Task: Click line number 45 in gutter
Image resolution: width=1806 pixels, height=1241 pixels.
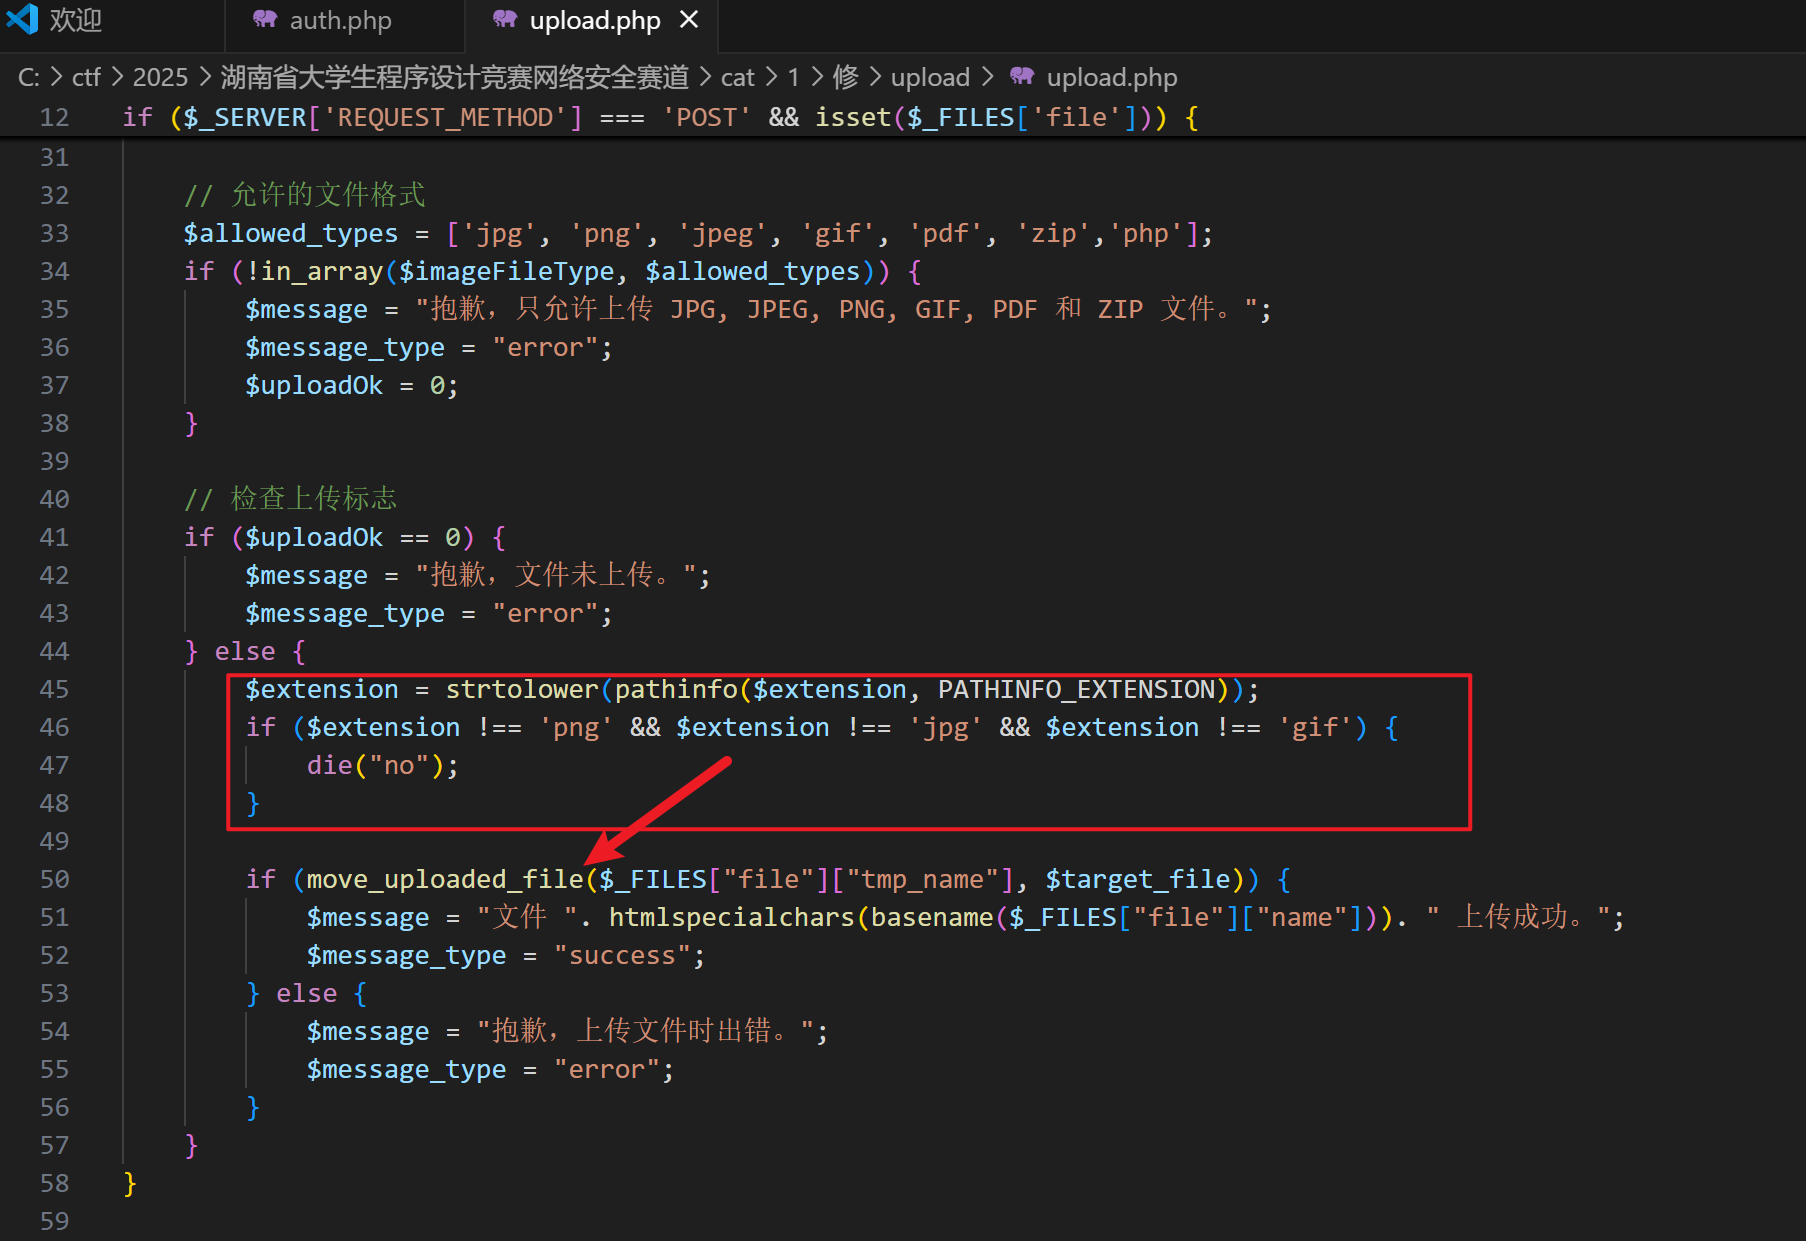Action: tap(54, 690)
